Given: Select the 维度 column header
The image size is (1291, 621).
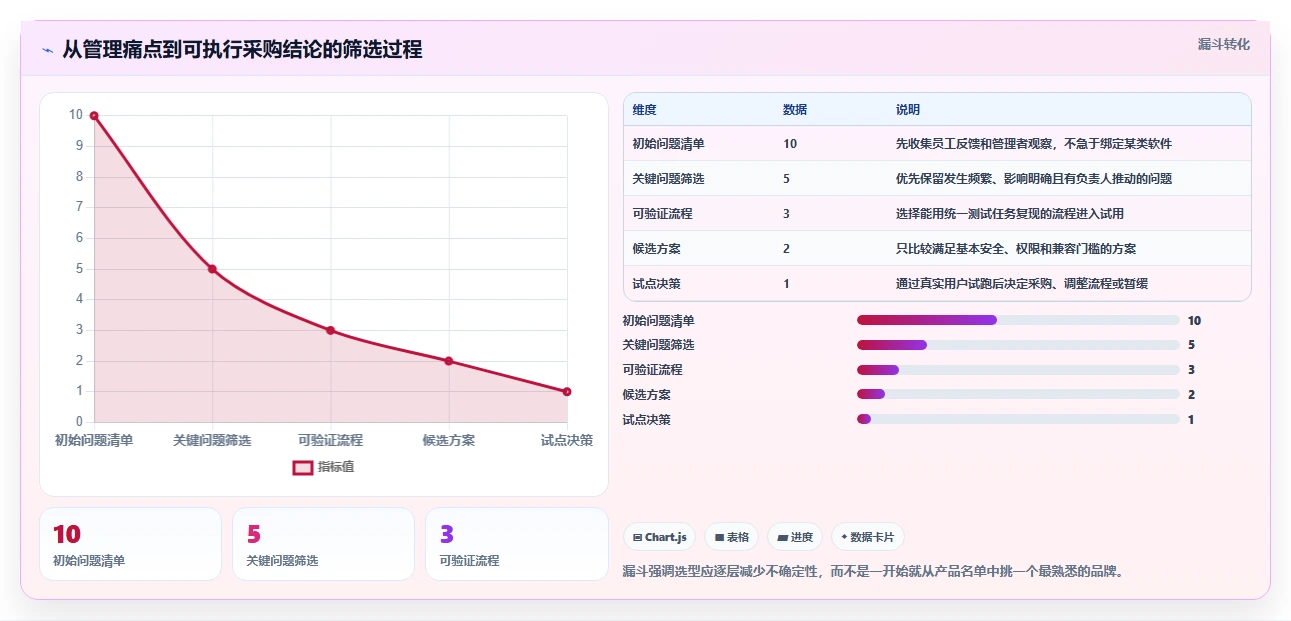Looking at the screenshot, I should click(x=645, y=110).
